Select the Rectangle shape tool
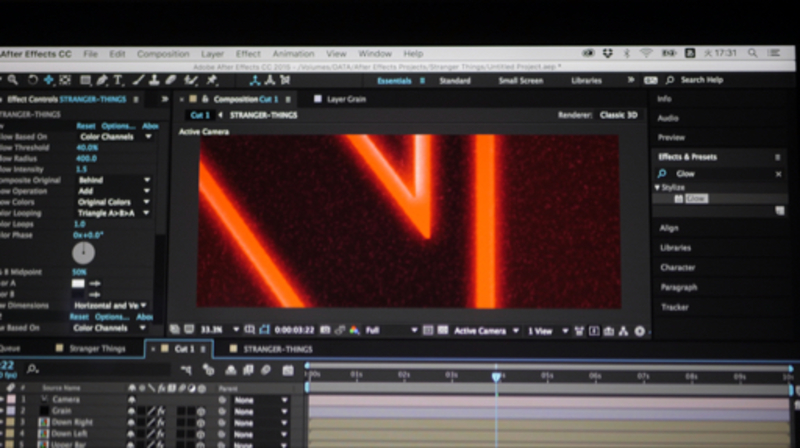Viewport: 800px width, 448px height. 85,80
